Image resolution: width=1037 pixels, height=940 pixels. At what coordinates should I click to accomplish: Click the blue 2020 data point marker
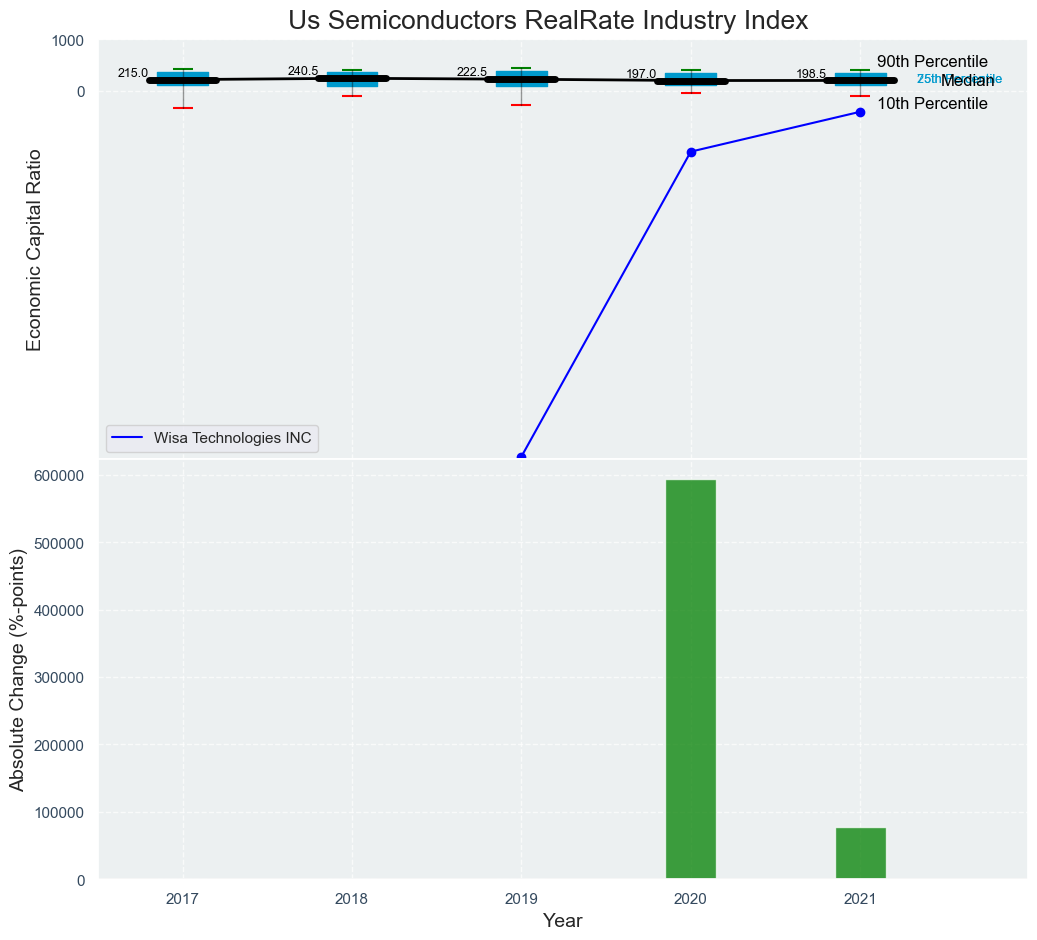pos(691,152)
